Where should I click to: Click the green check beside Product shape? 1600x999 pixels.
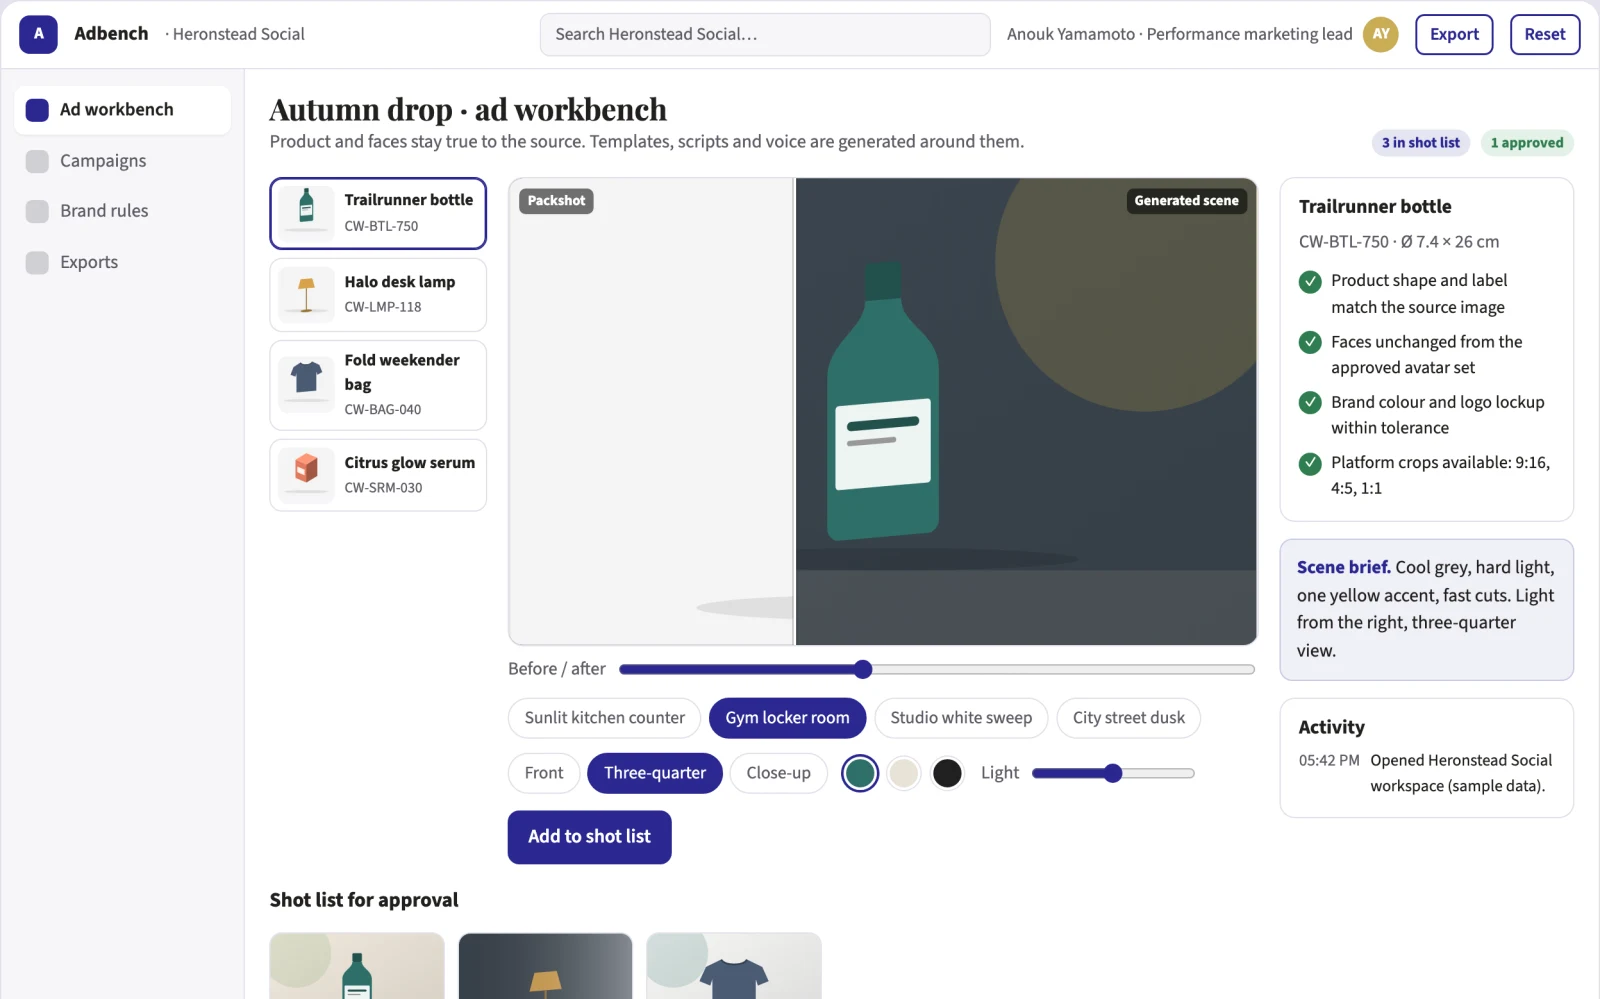pyautogui.click(x=1310, y=282)
